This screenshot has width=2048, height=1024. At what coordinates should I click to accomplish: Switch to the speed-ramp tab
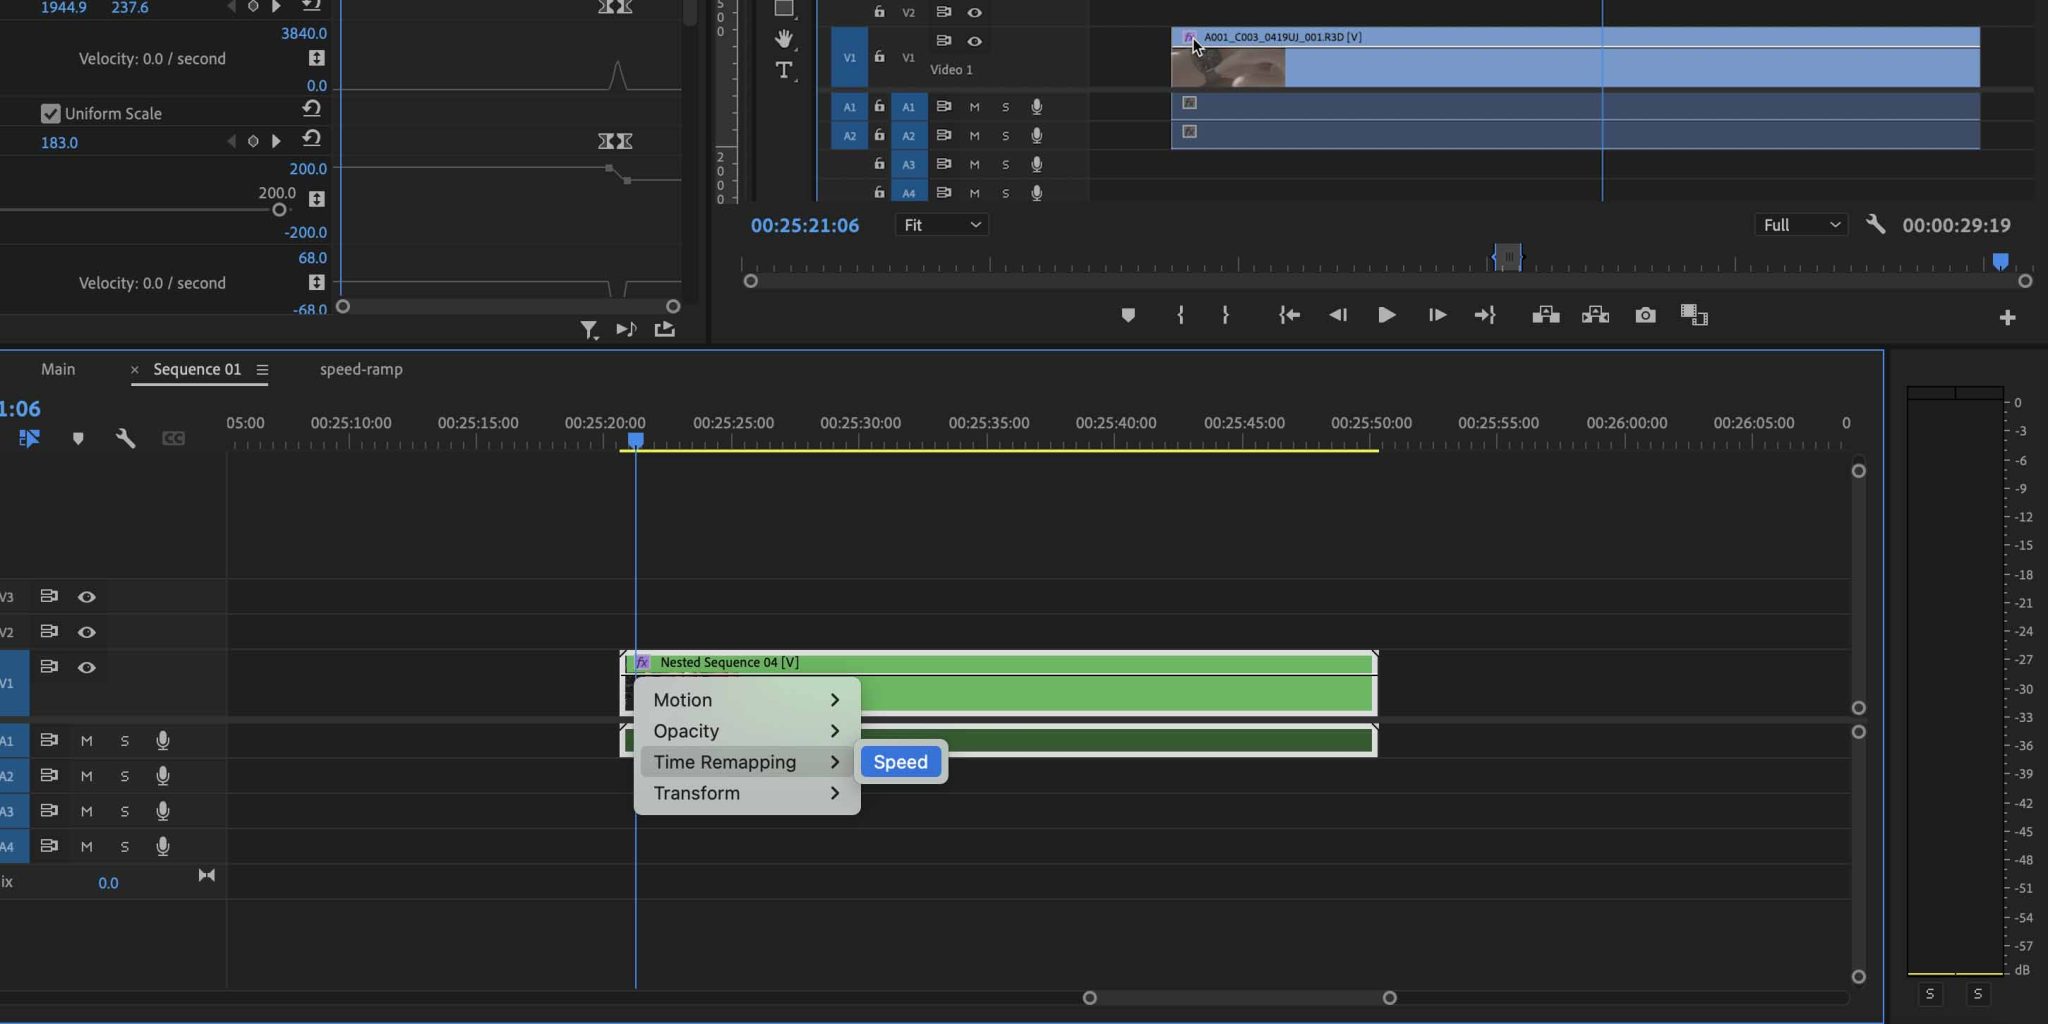[x=360, y=369]
